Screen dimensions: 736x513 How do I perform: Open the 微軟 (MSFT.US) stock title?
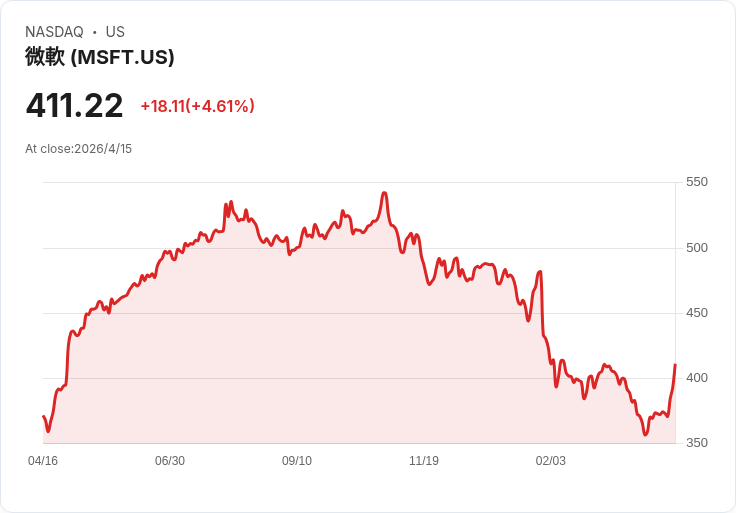click(x=100, y=57)
